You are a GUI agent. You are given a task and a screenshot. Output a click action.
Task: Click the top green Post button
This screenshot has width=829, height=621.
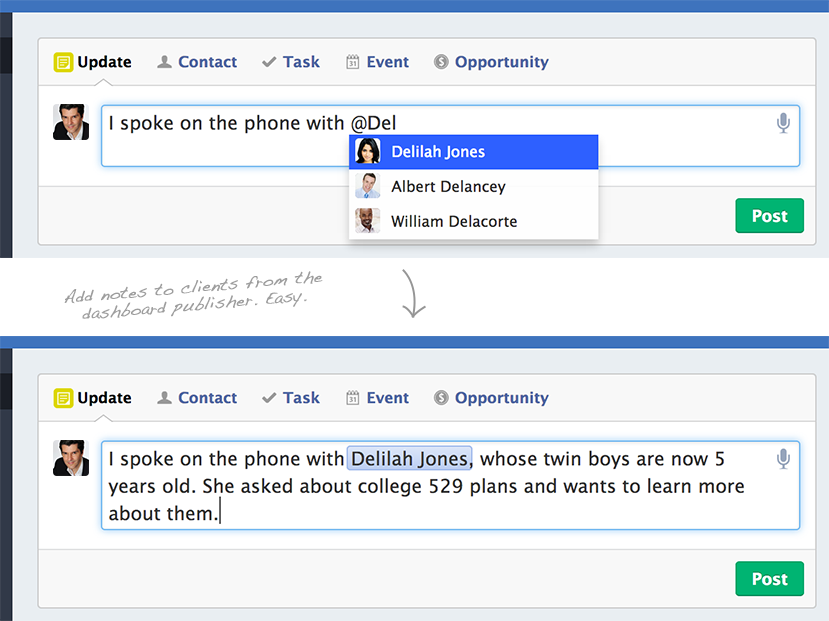(769, 216)
